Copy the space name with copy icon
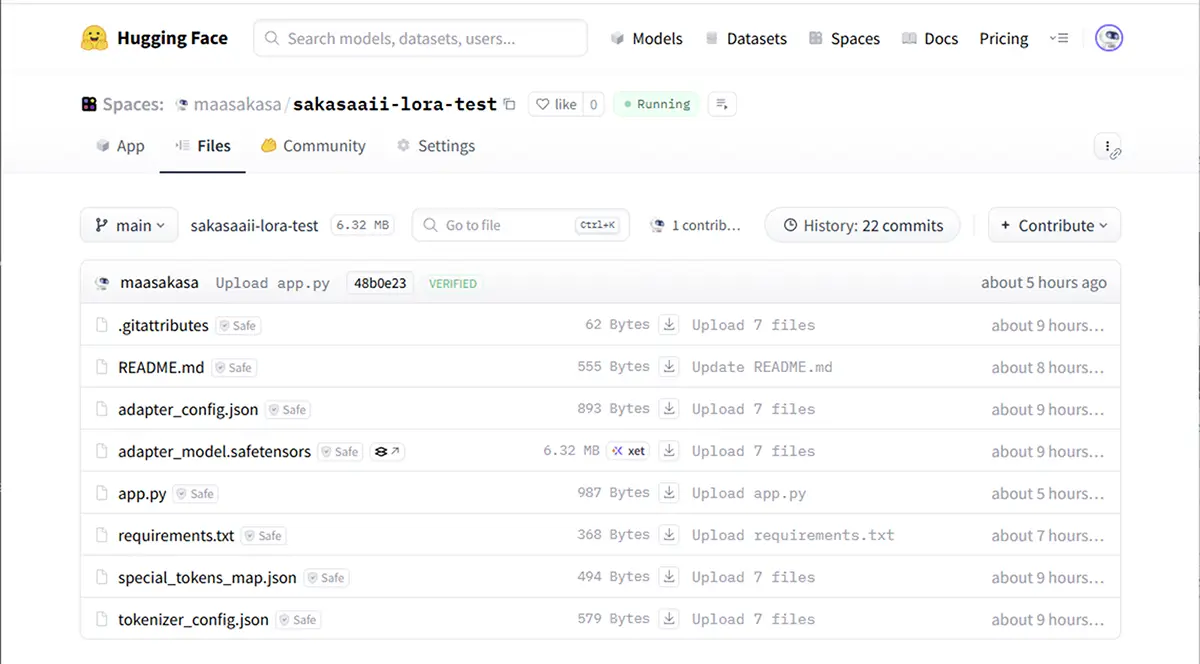 pyautogui.click(x=510, y=104)
